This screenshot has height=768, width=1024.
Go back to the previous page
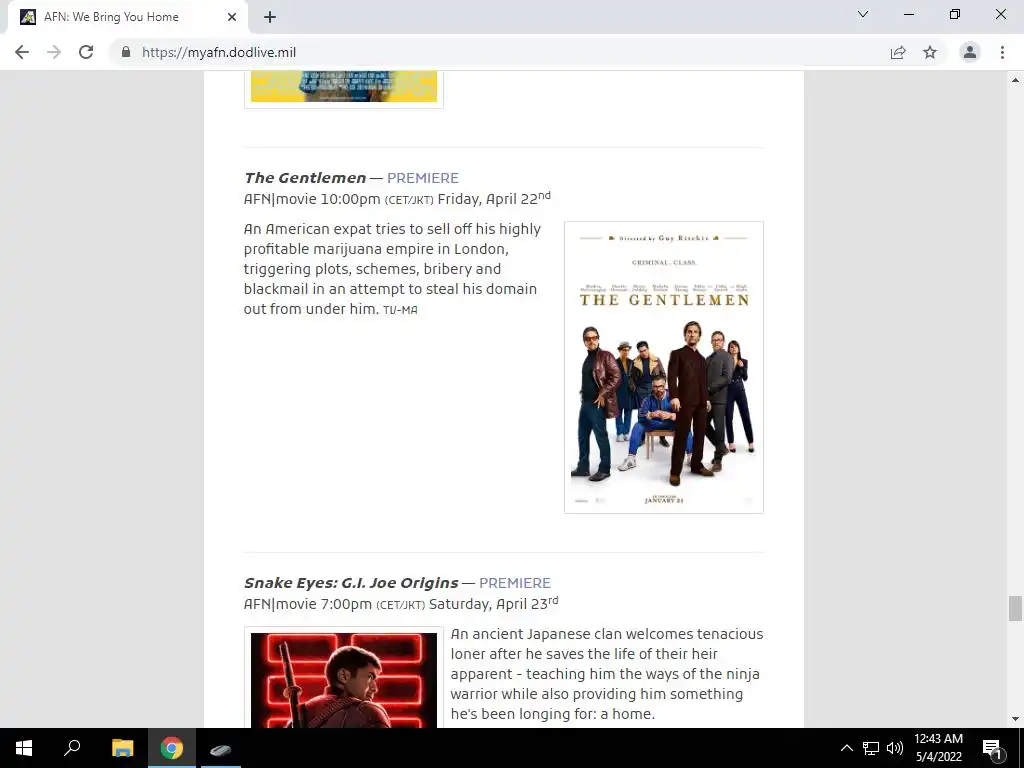[x=22, y=52]
